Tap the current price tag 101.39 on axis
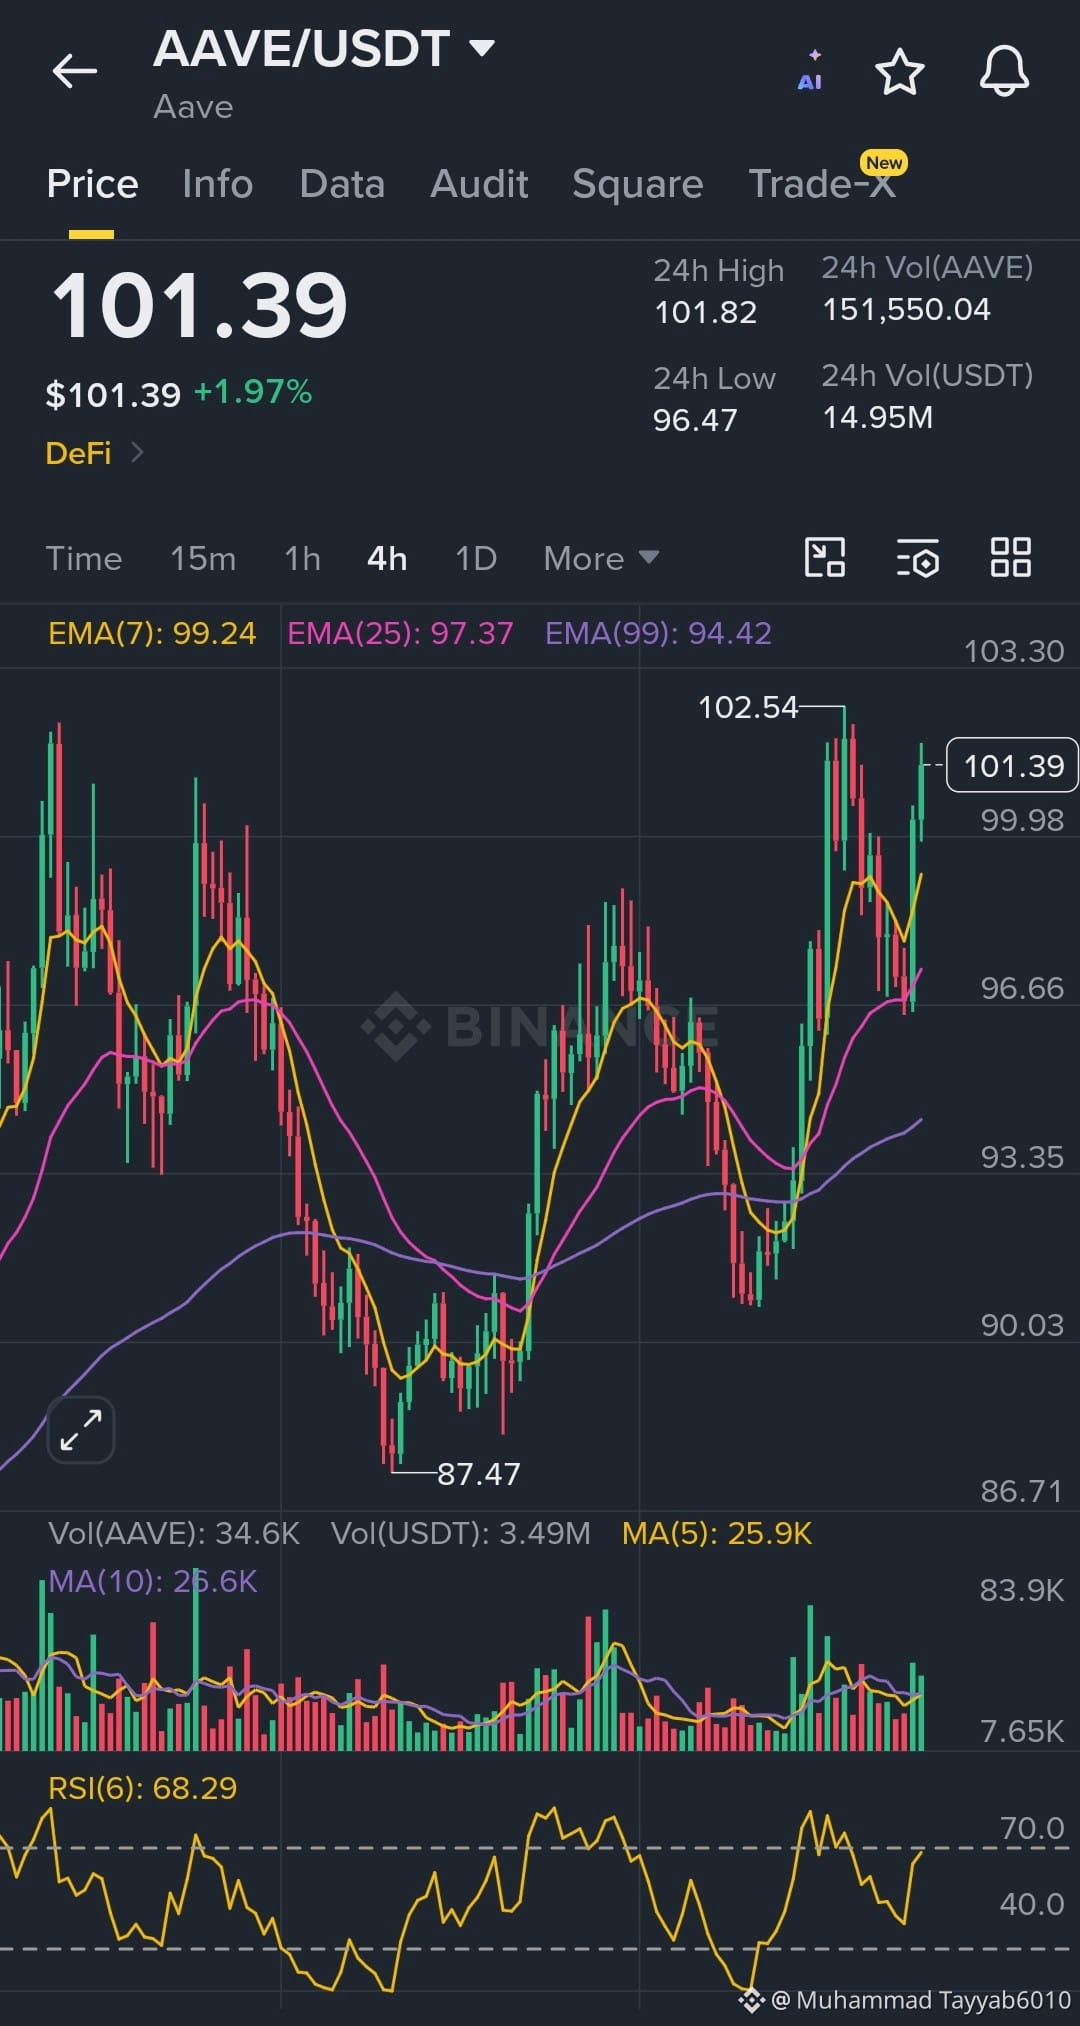Viewport: 1080px width, 2026px height. click(1012, 765)
